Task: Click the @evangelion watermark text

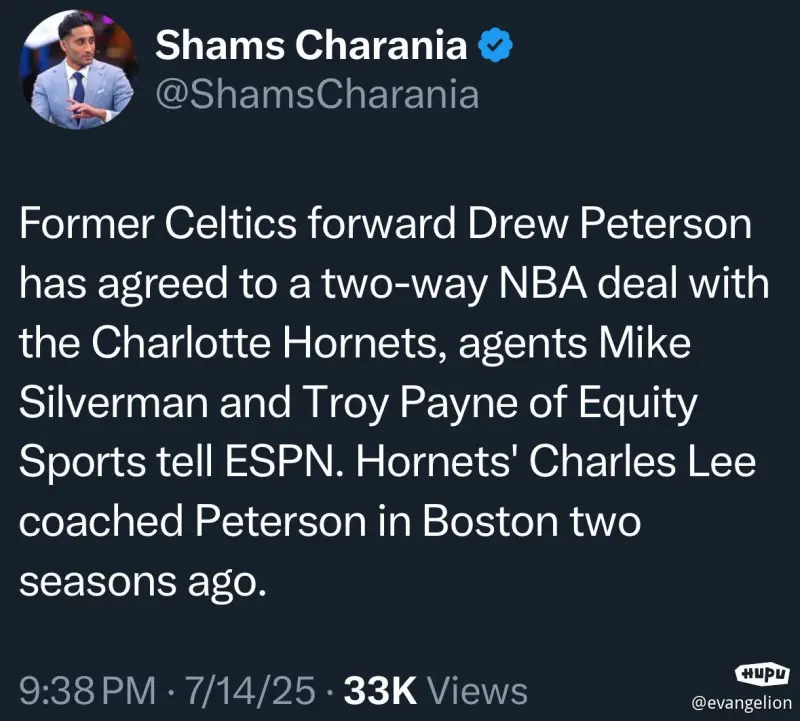Action: click(x=741, y=703)
